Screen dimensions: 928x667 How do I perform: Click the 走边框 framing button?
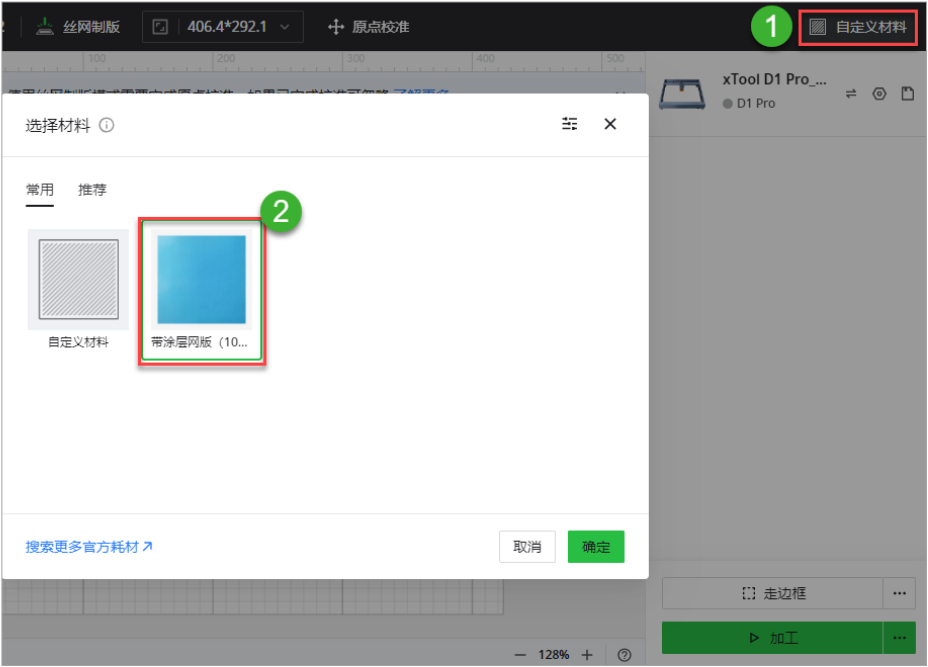(773, 593)
